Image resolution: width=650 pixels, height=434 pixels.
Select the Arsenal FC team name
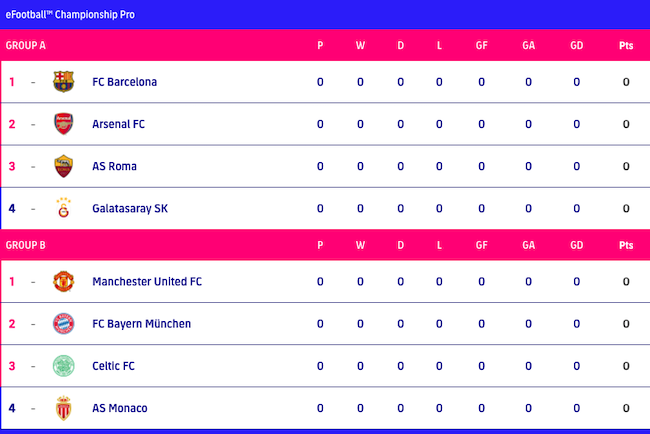click(118, 124)
